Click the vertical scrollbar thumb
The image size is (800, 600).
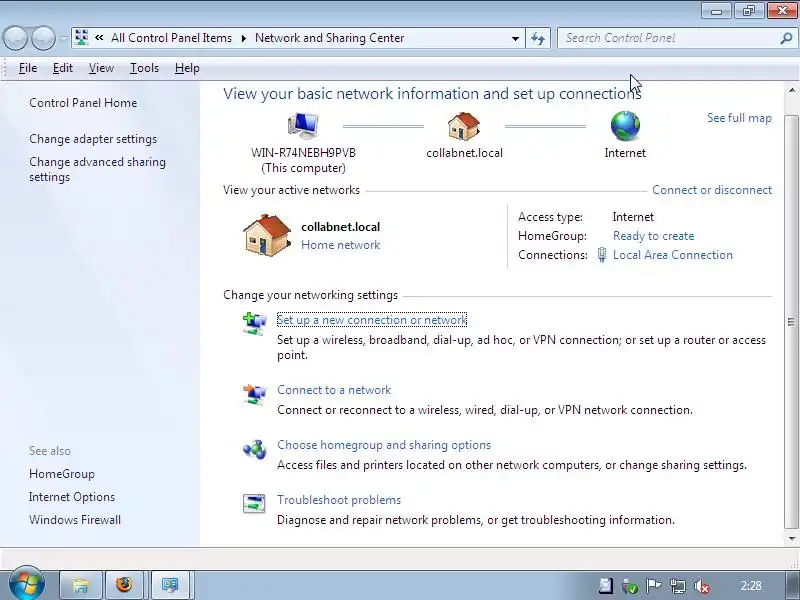pos(791,321)
